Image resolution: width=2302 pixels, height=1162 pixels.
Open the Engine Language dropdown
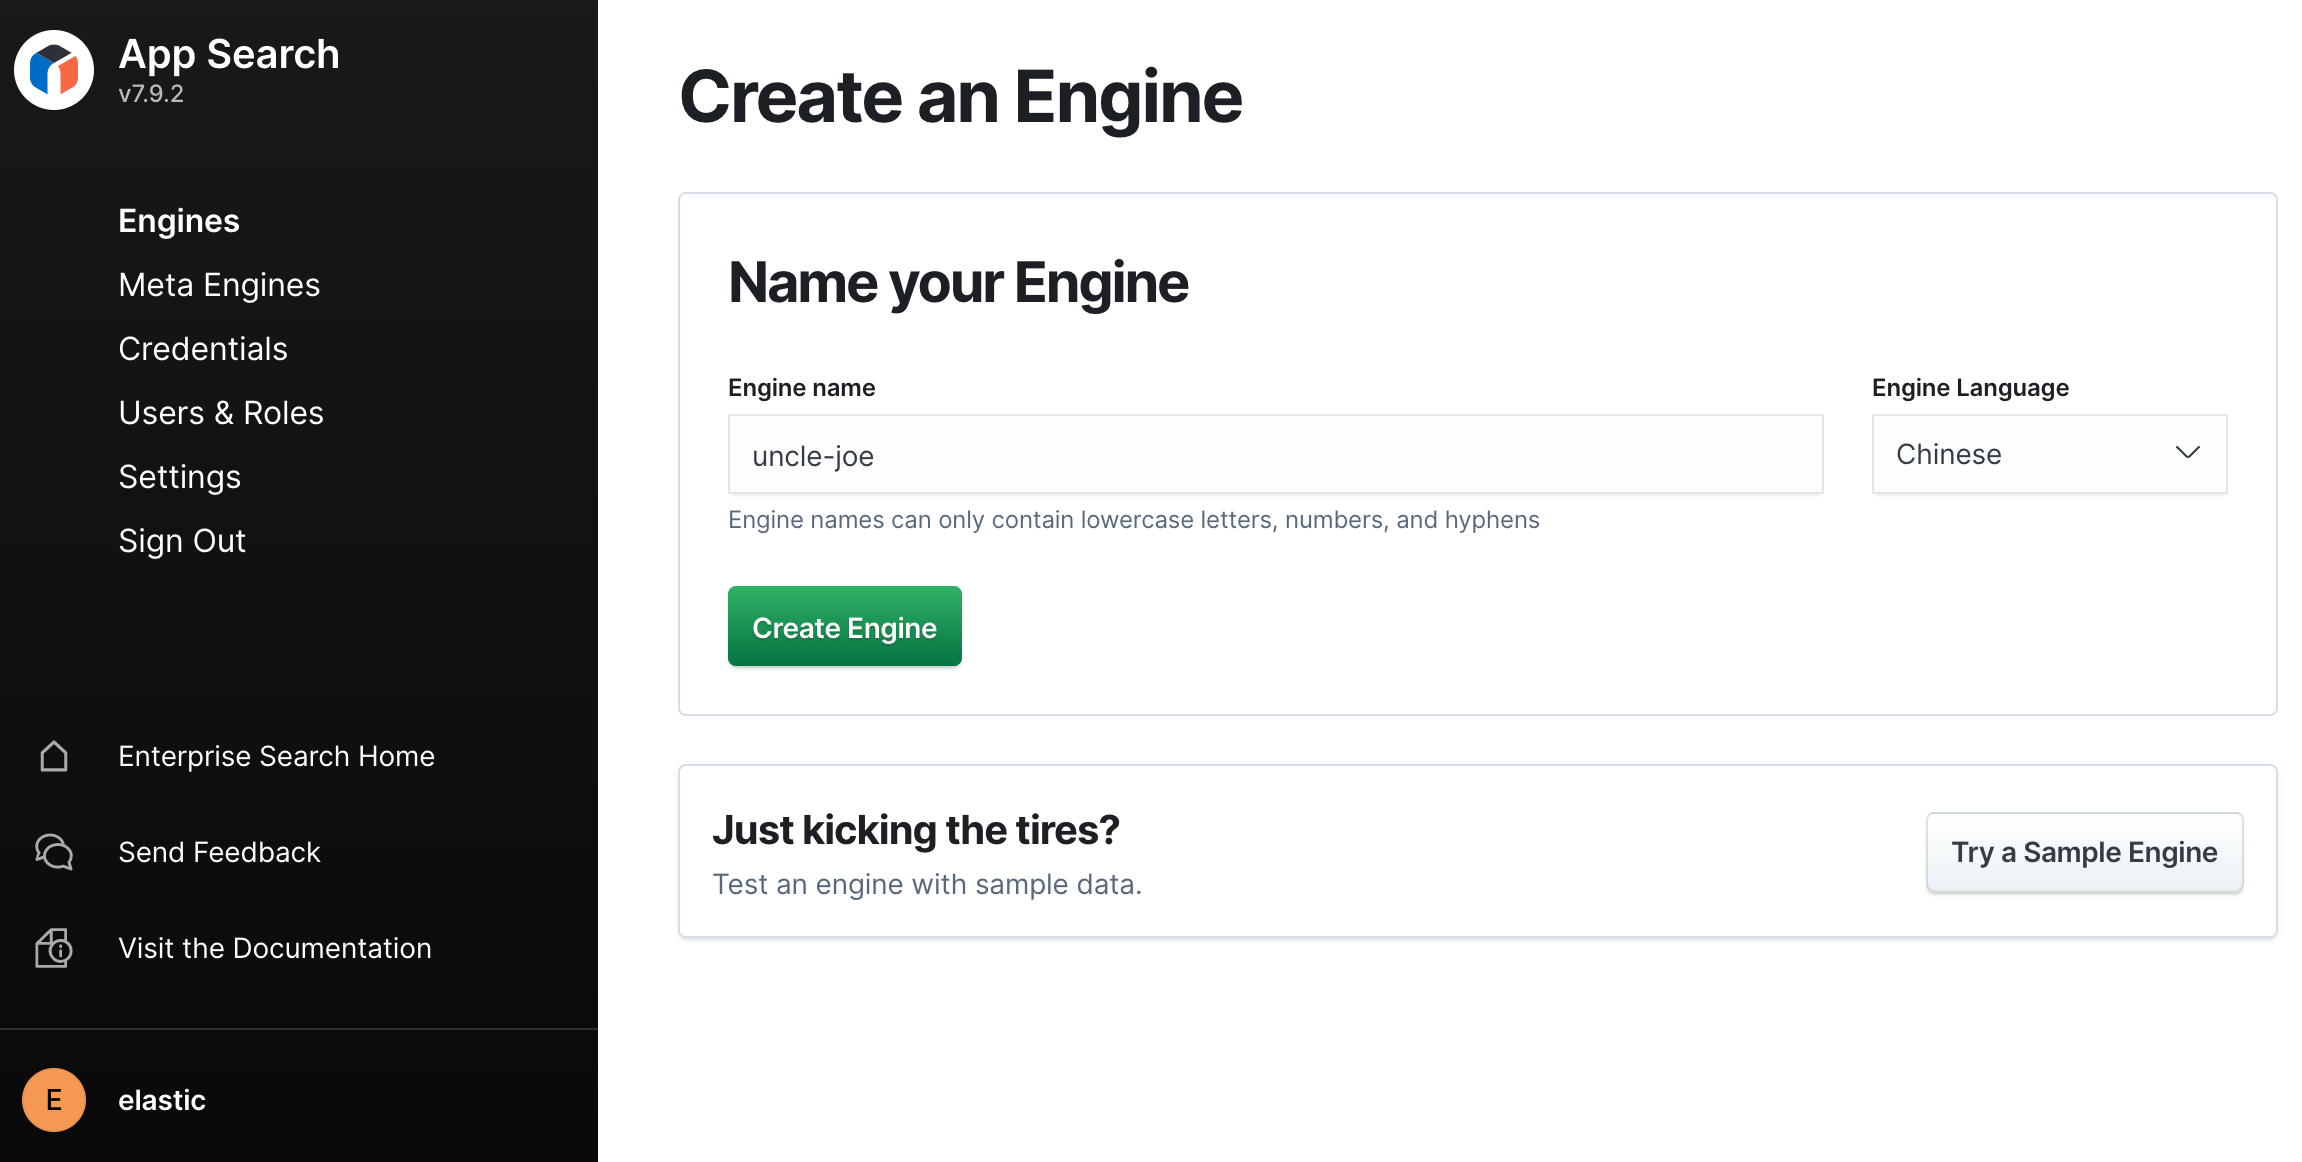point(2048,454)
